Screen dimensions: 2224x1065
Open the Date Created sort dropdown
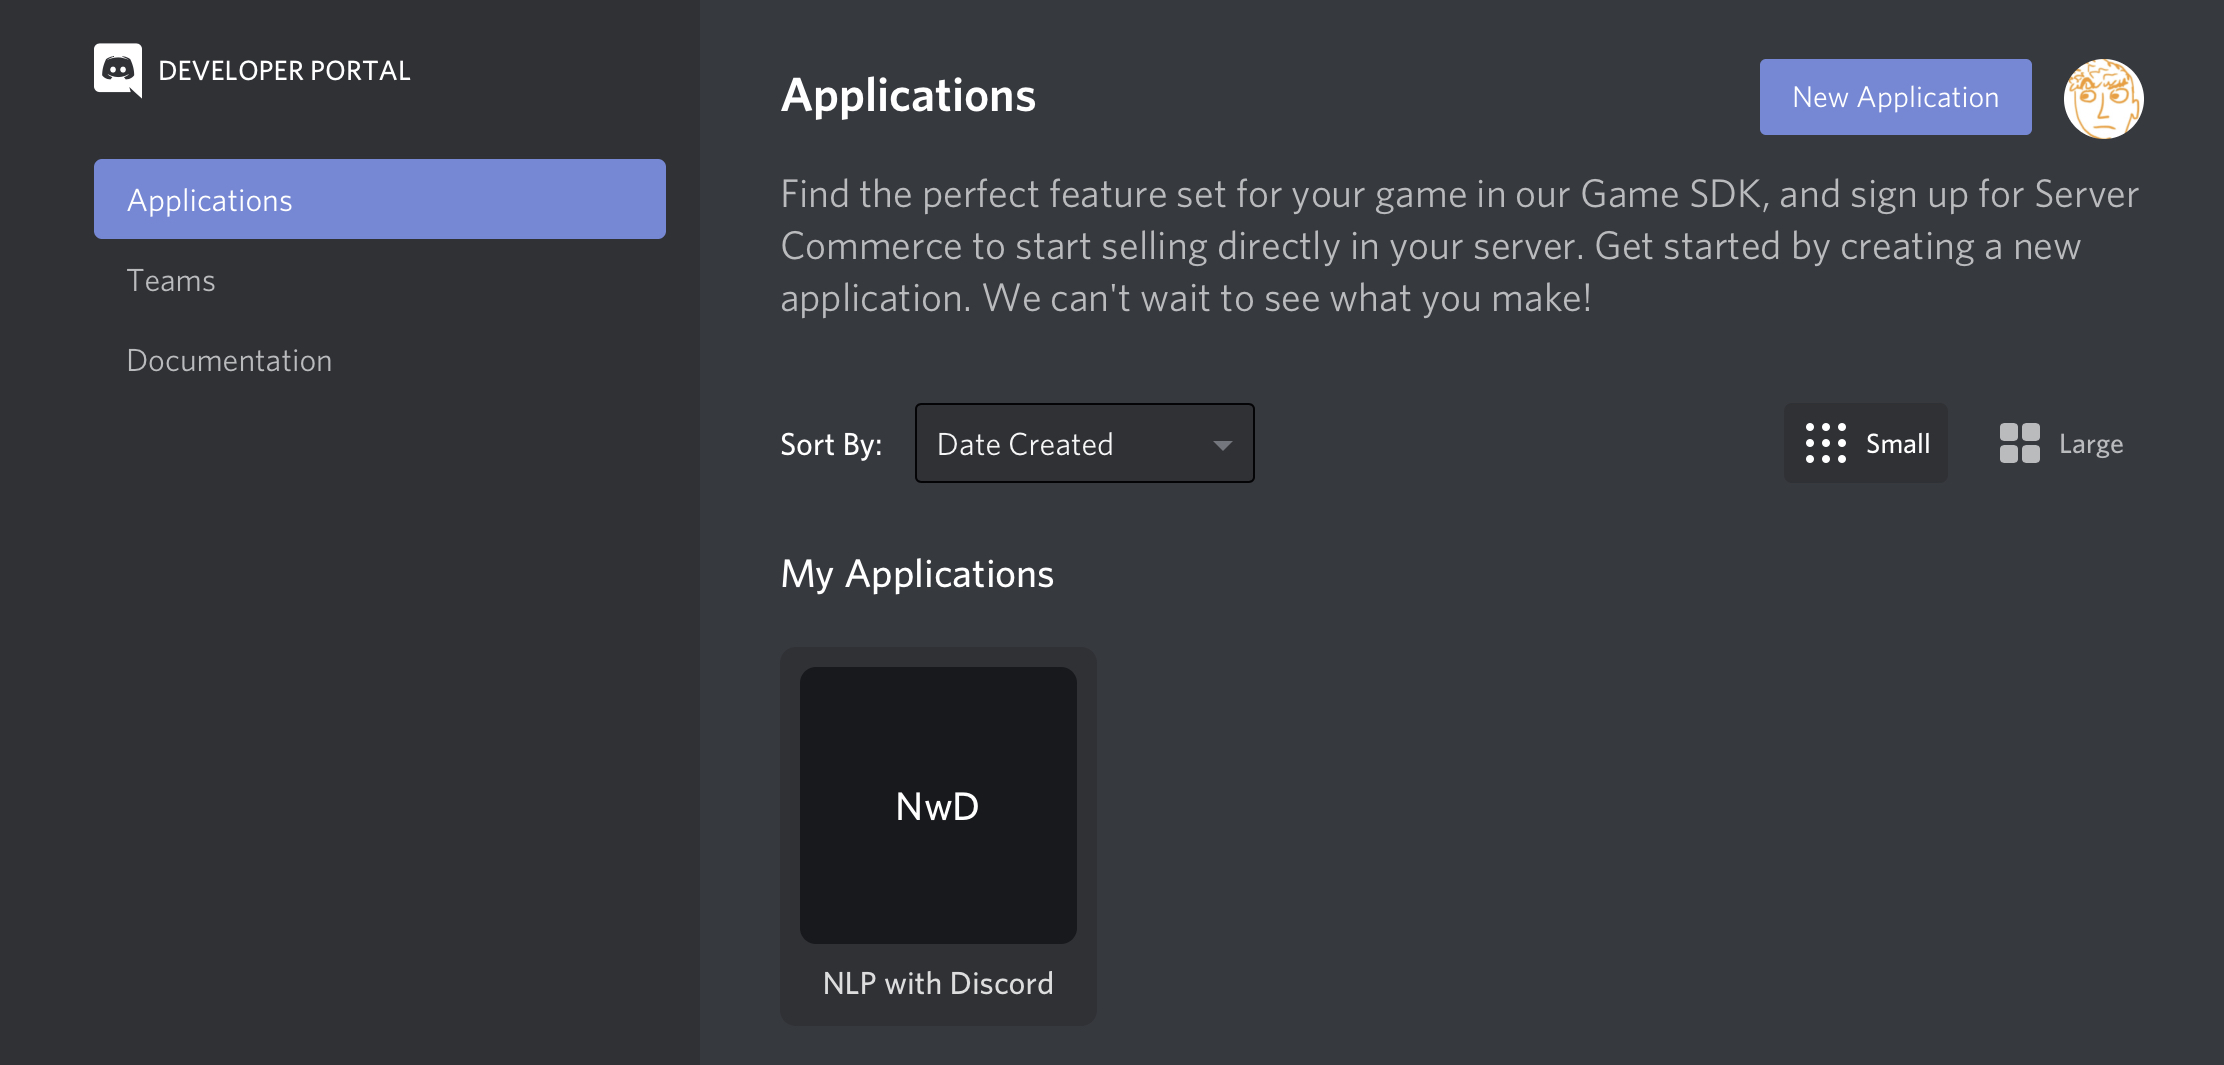(1084, 443)
